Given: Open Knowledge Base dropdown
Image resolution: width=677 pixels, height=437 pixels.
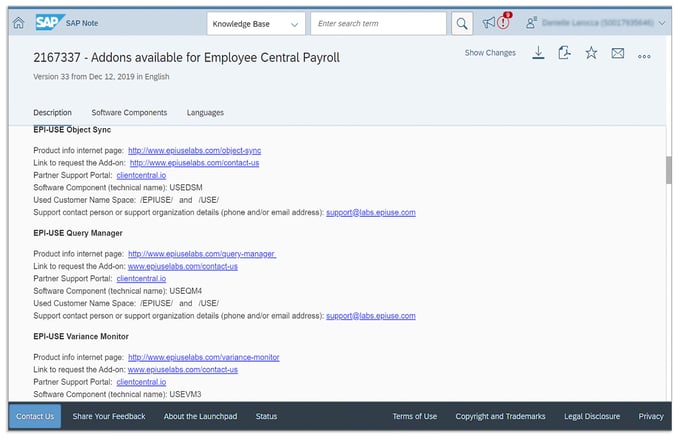Looking at the screenshot, I should [256, 24].
